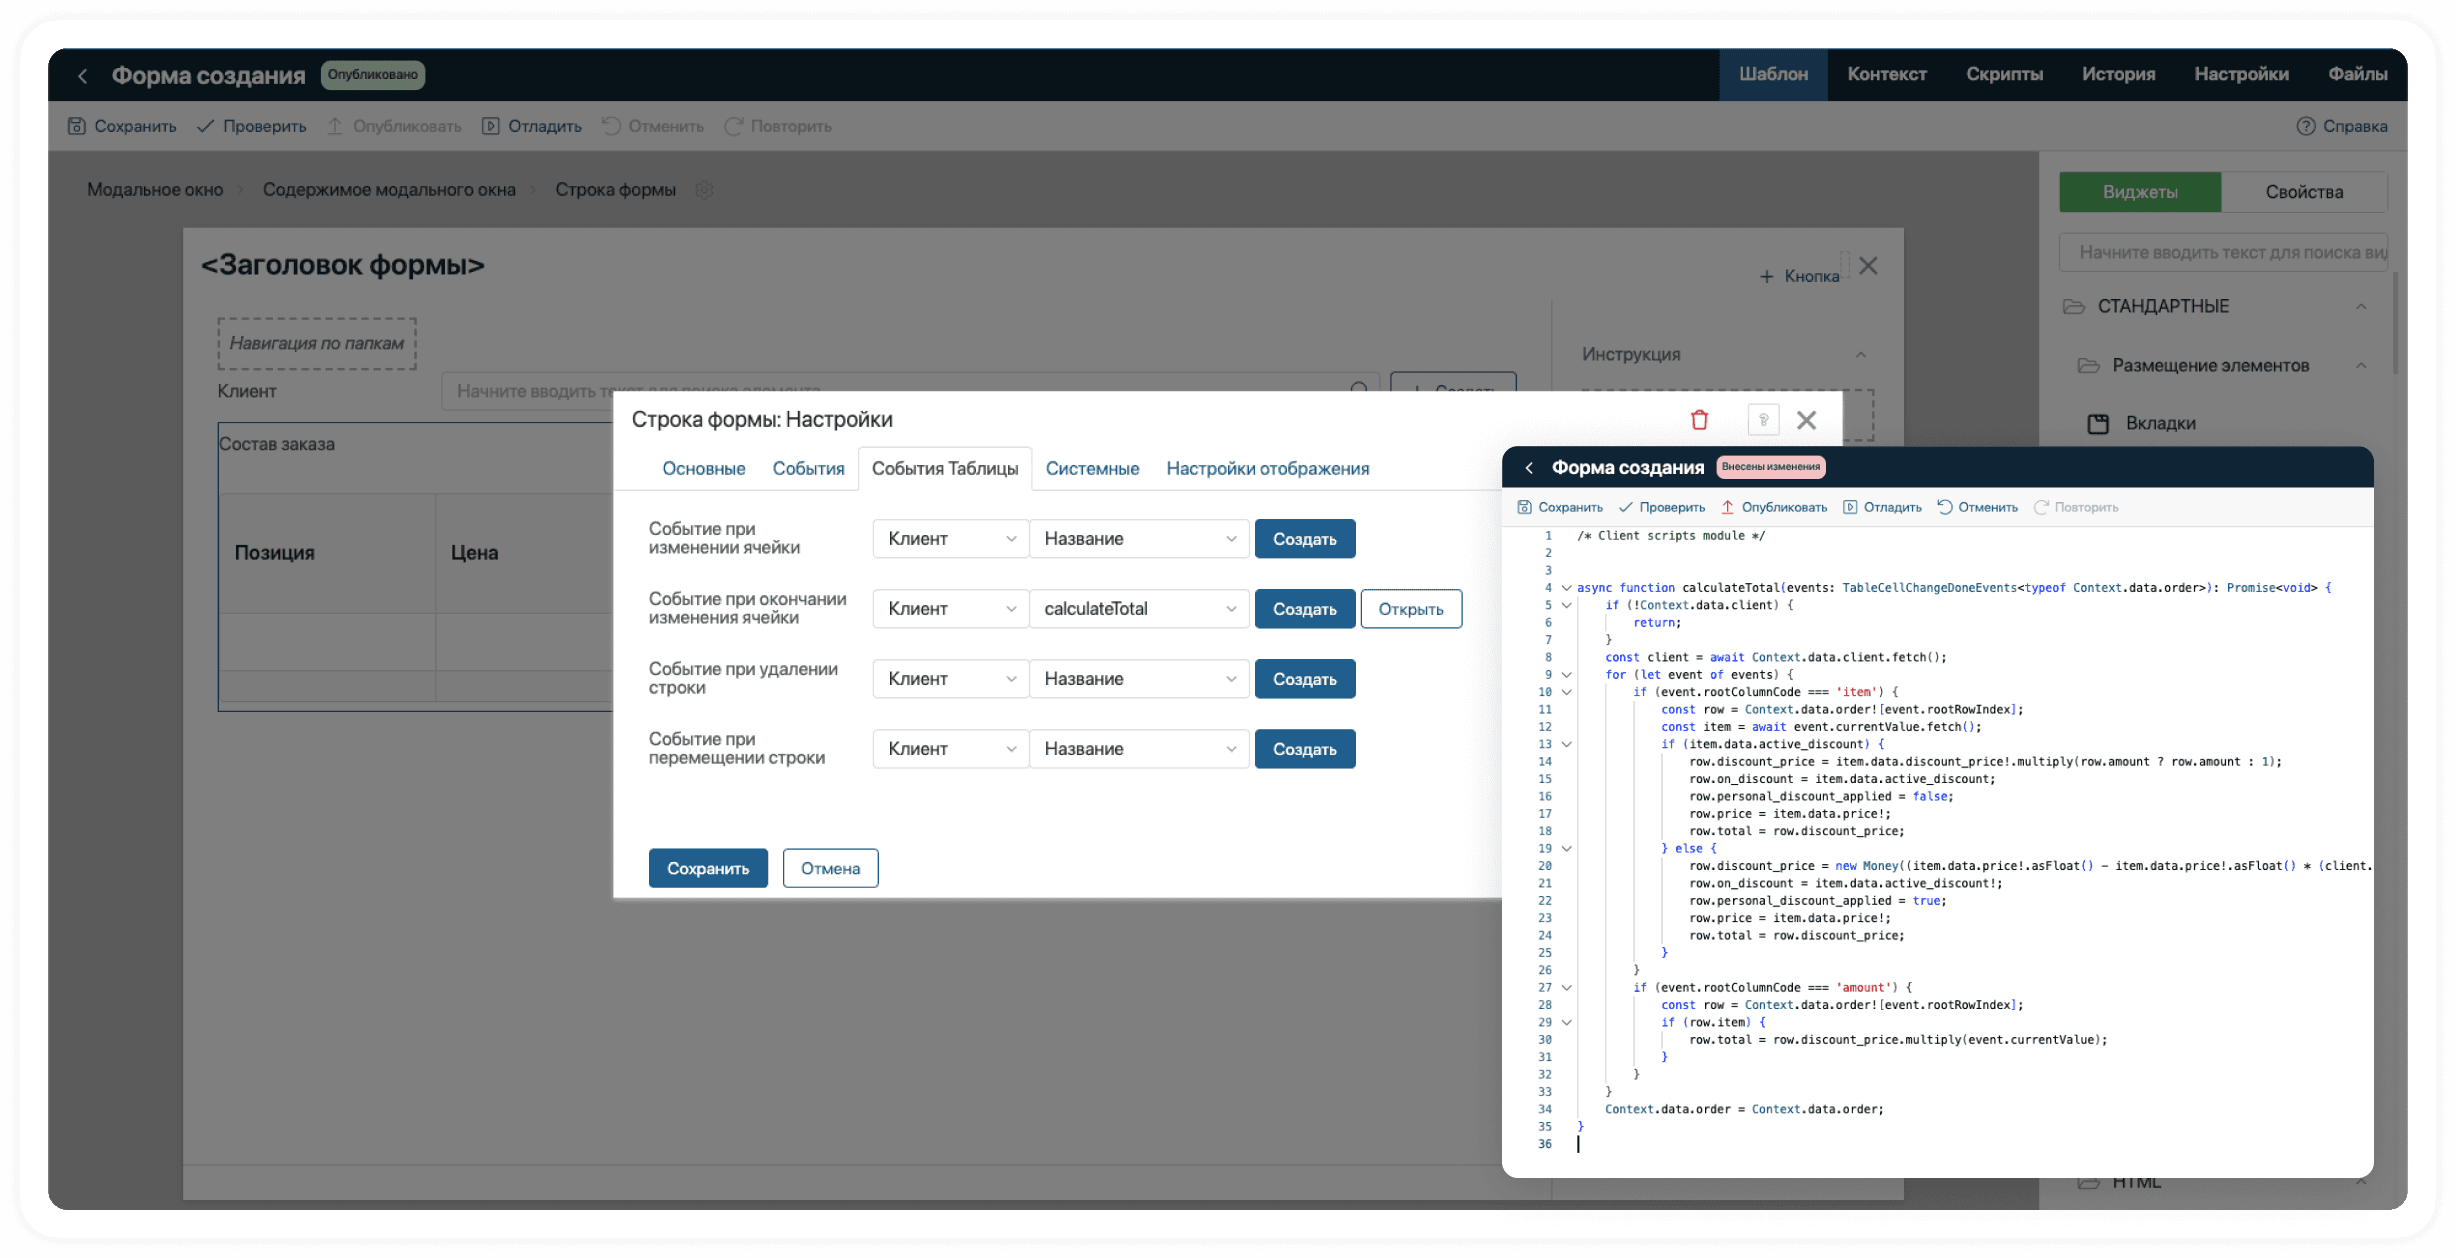The image size is (2456, 1258).
Task: Open the Клиент dropdown in the row-deletion event
Action: click(x=950, y=679)
